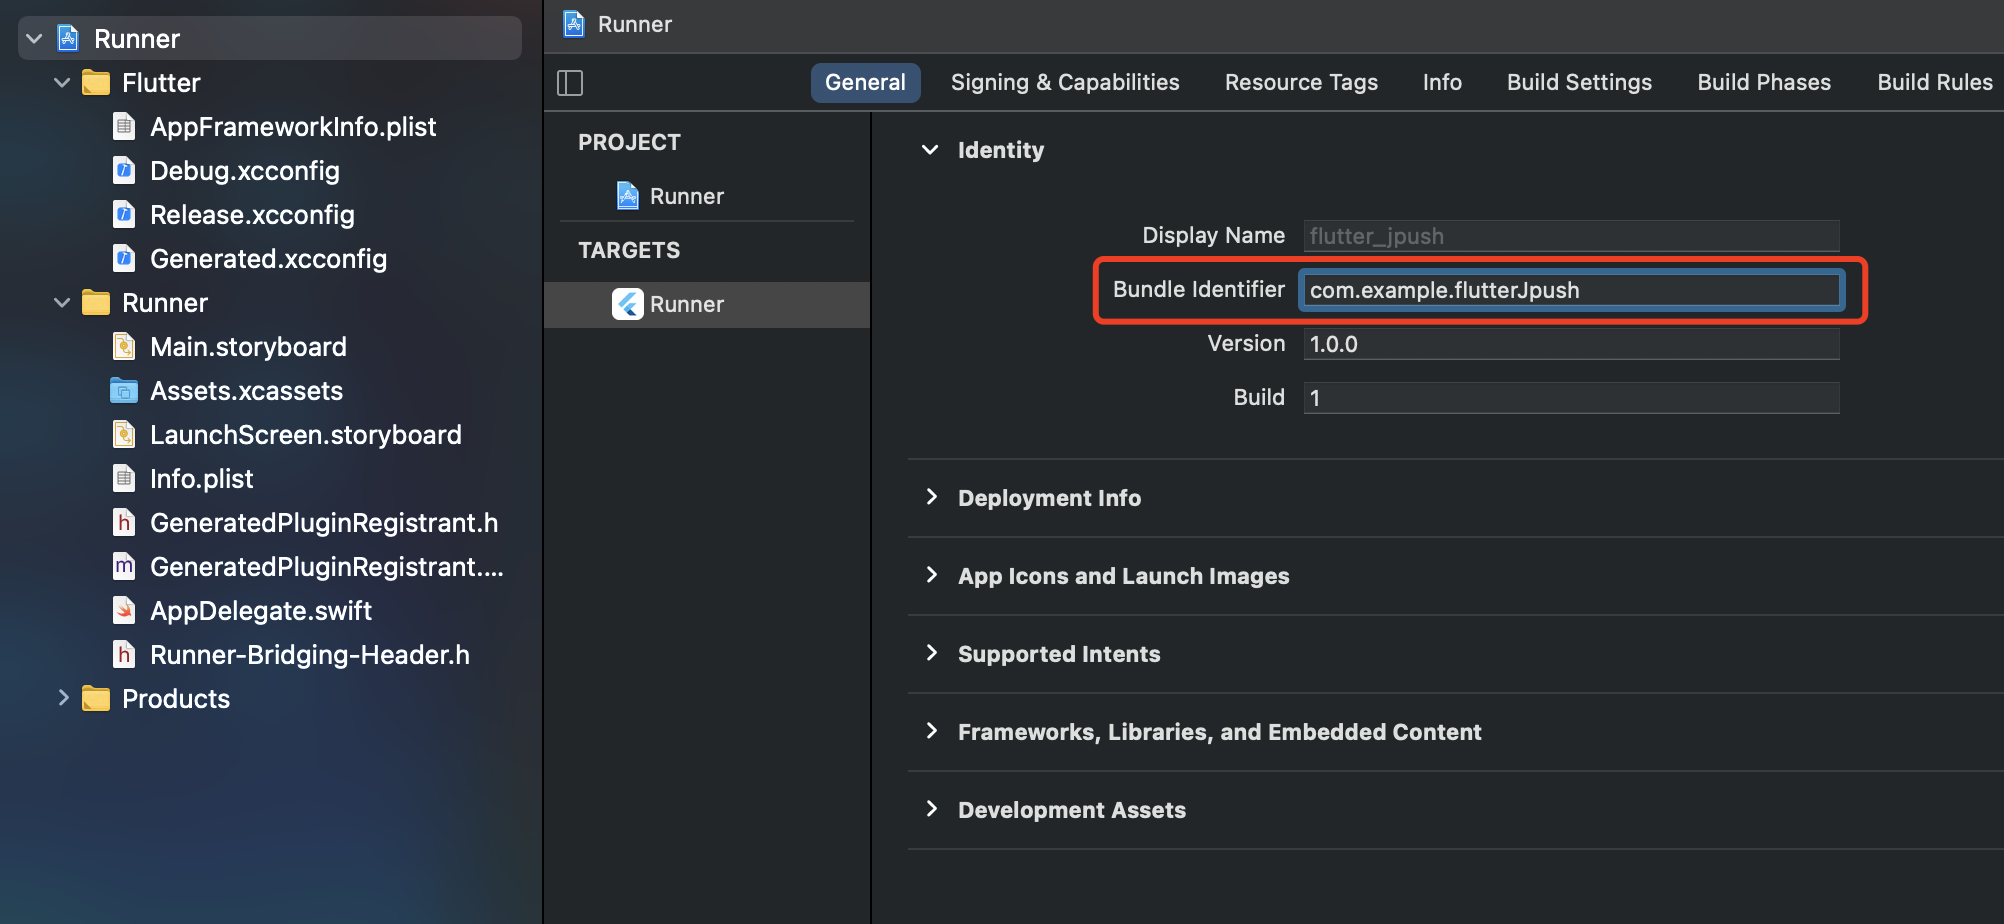Click the Identity section heading
Image resolution: width=2004 pixels, height=924 pixels.
pyautogui.click(x=1001, y=150)
